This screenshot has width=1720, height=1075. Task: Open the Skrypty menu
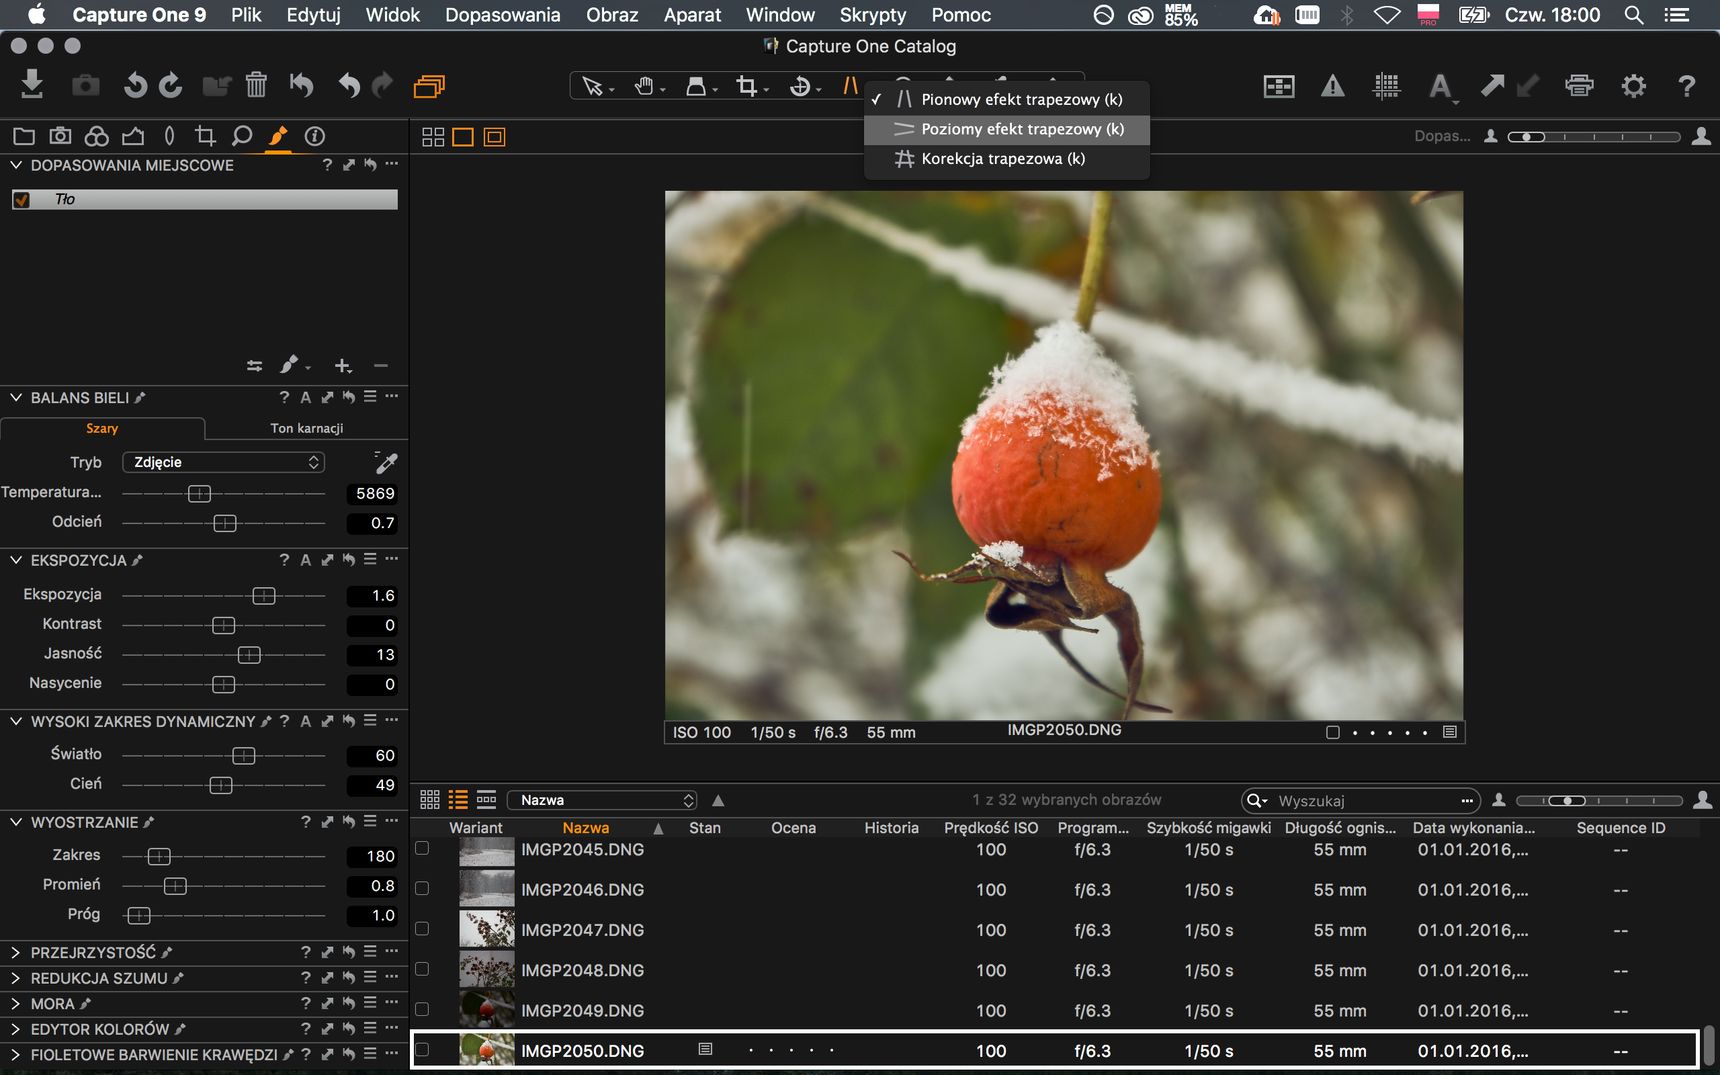click(x=872, y=15)
